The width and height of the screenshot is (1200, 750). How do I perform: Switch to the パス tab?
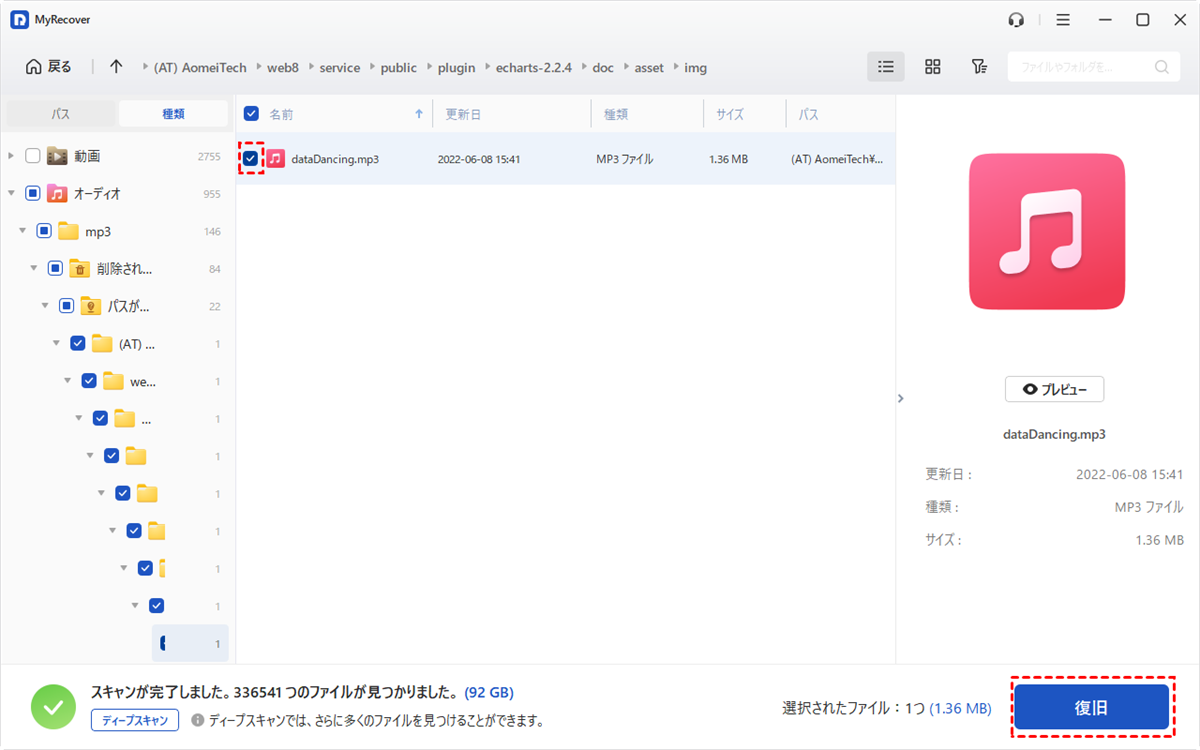click(x=60, y=114)
